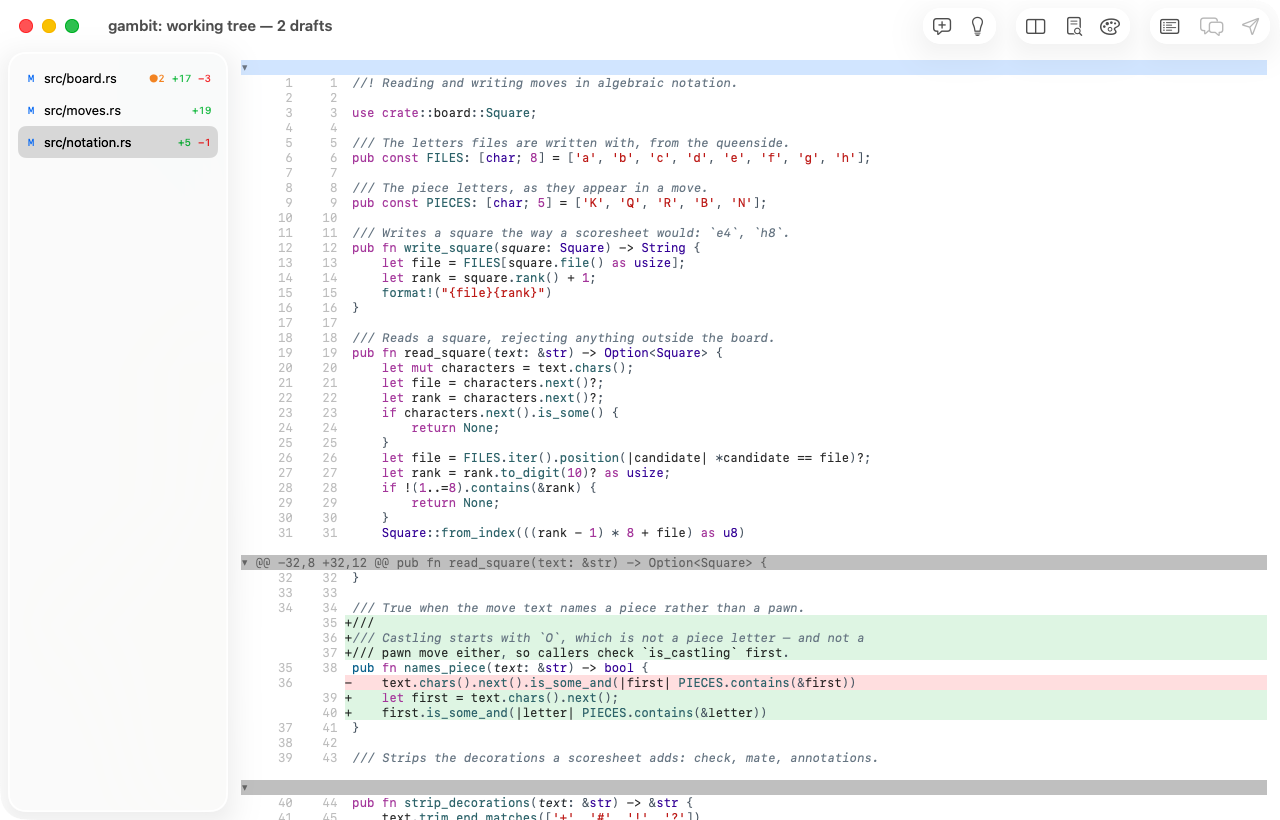Click the '+17' additions count for board.rs
Screen dimensions: 1280x820
[x=181, y=78]
